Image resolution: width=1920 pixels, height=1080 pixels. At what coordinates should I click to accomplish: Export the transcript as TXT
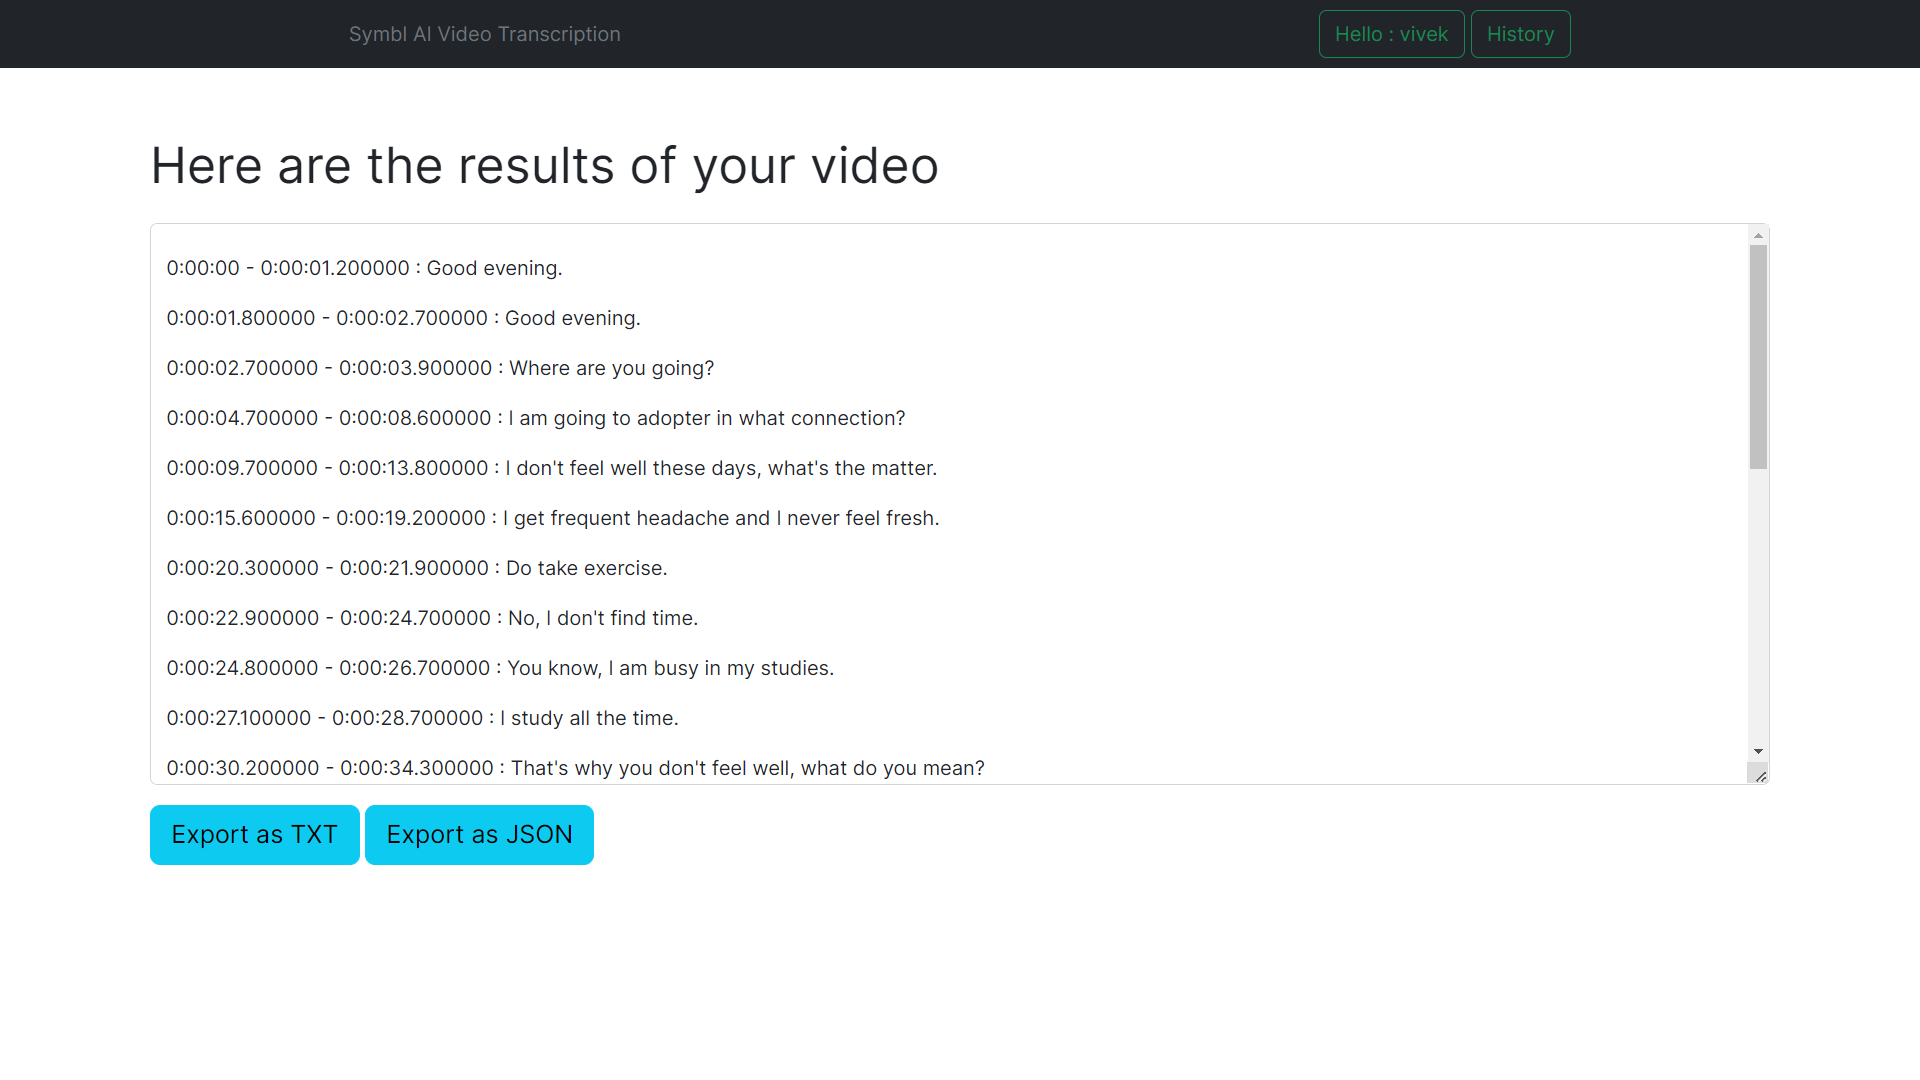point(254,835)
